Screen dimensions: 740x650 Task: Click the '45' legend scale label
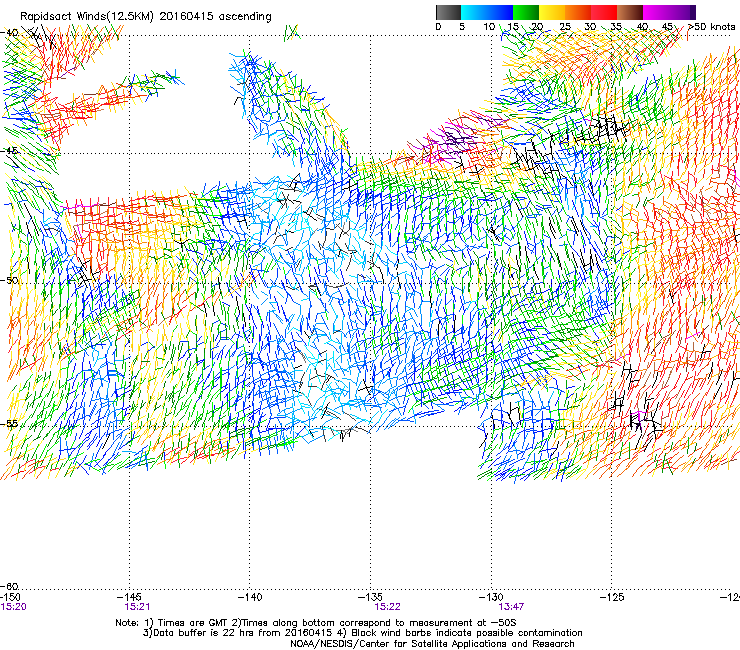point(667,27)
